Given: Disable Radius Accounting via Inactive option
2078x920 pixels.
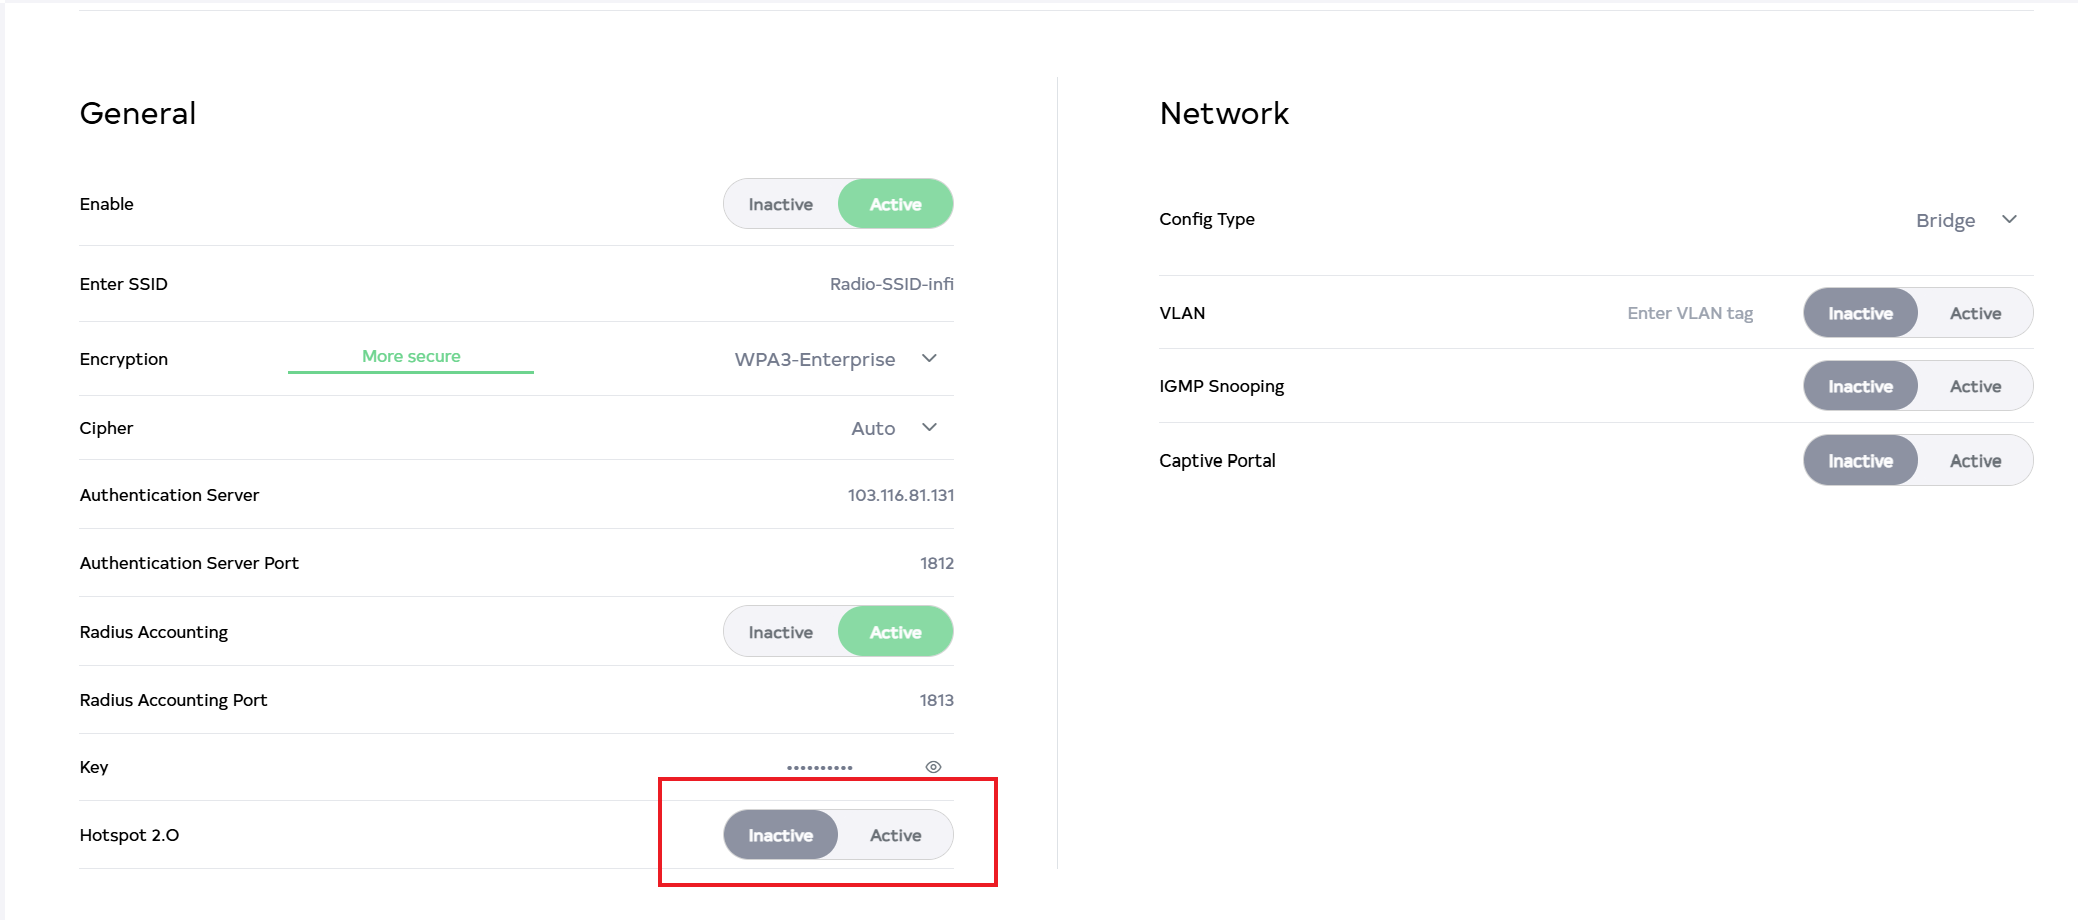Looking at the screenshot, I should (x=781, y=632).
